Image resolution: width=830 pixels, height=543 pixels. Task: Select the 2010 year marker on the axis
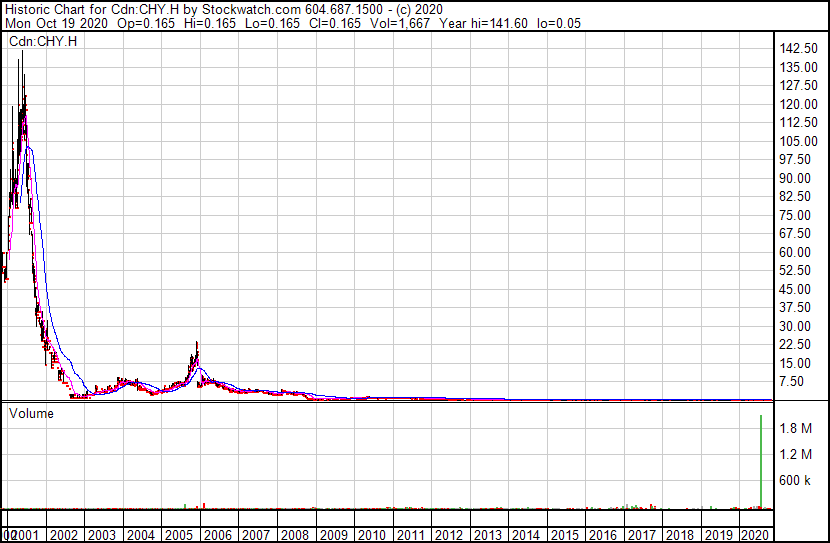tap(371, 535)
